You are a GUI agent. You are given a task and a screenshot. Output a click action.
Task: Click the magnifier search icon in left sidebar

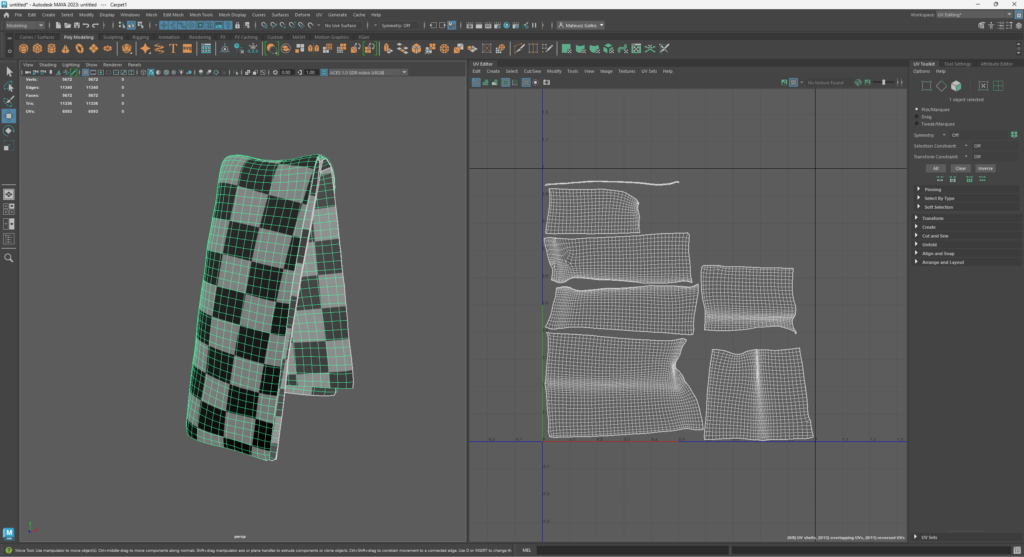[8, 258]
